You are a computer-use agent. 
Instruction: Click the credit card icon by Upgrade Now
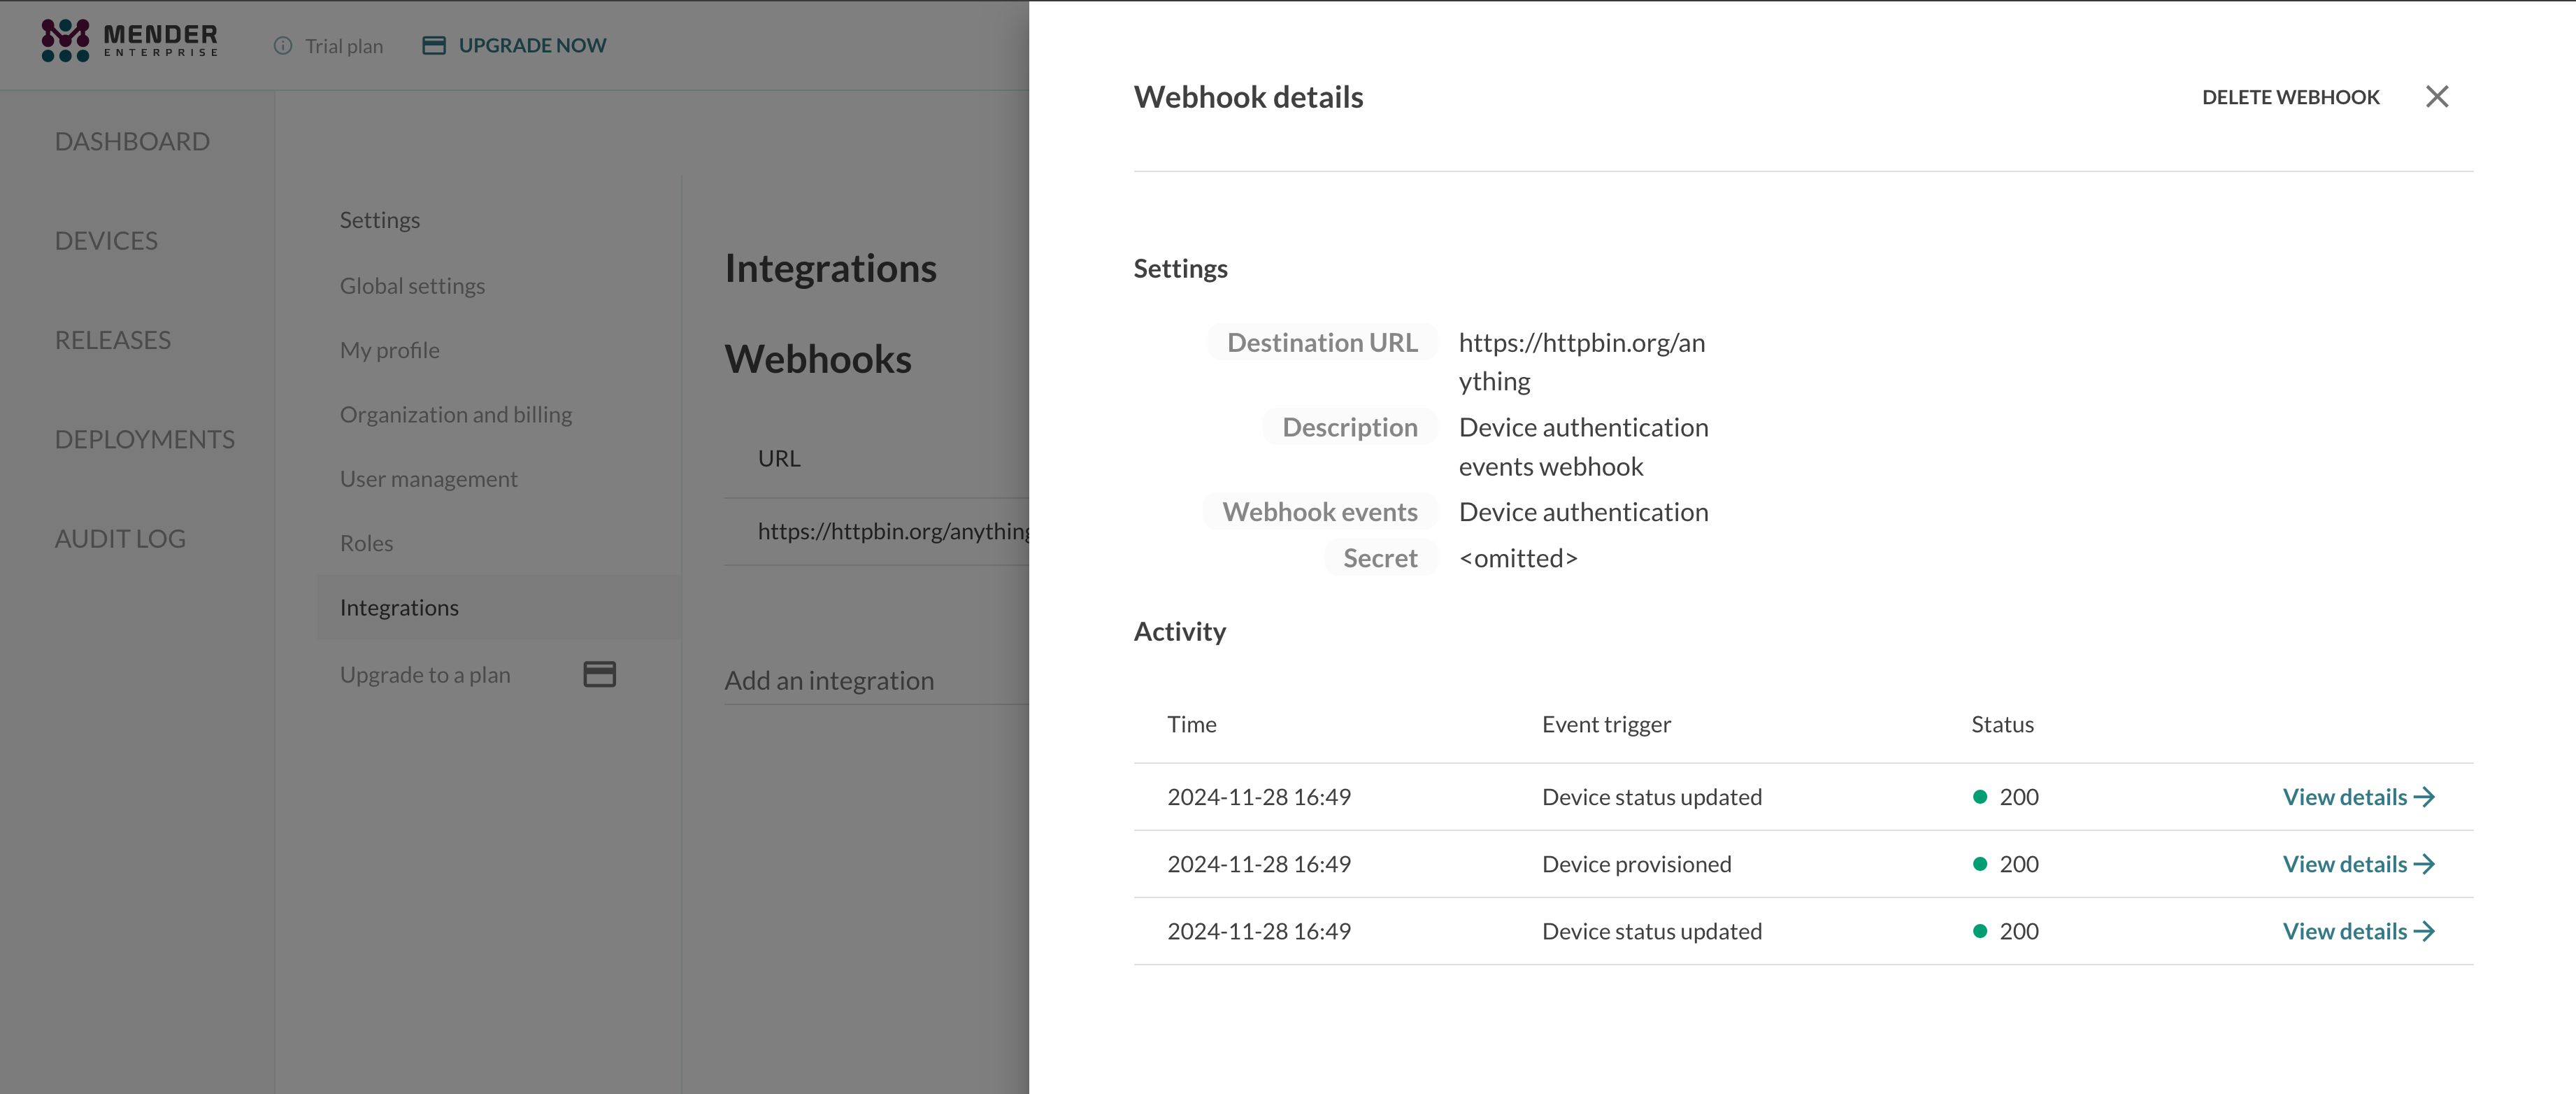click(x=433, y=46)
